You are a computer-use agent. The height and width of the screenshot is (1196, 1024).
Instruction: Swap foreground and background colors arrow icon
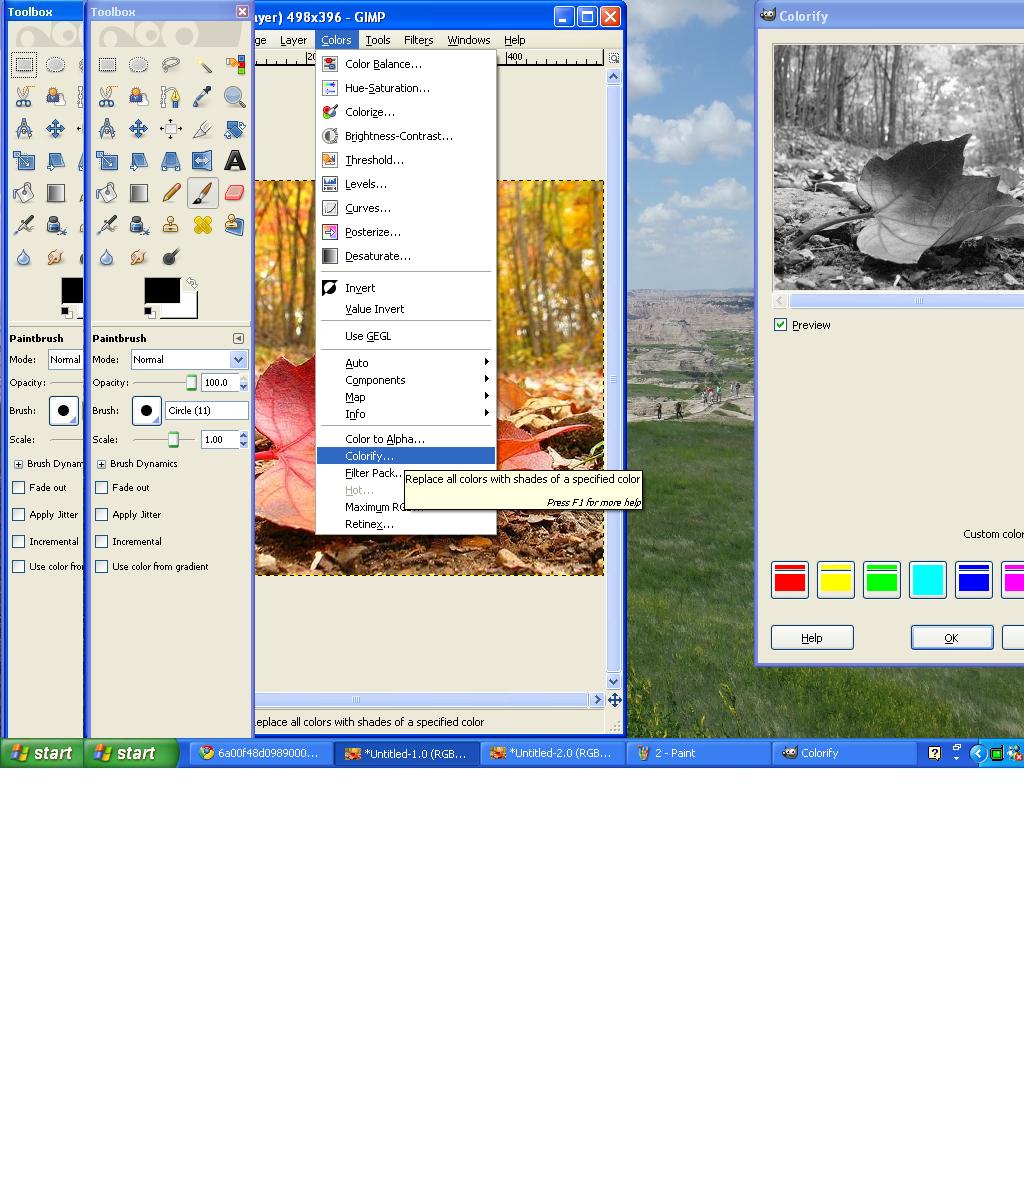click(x=192, y=283)
